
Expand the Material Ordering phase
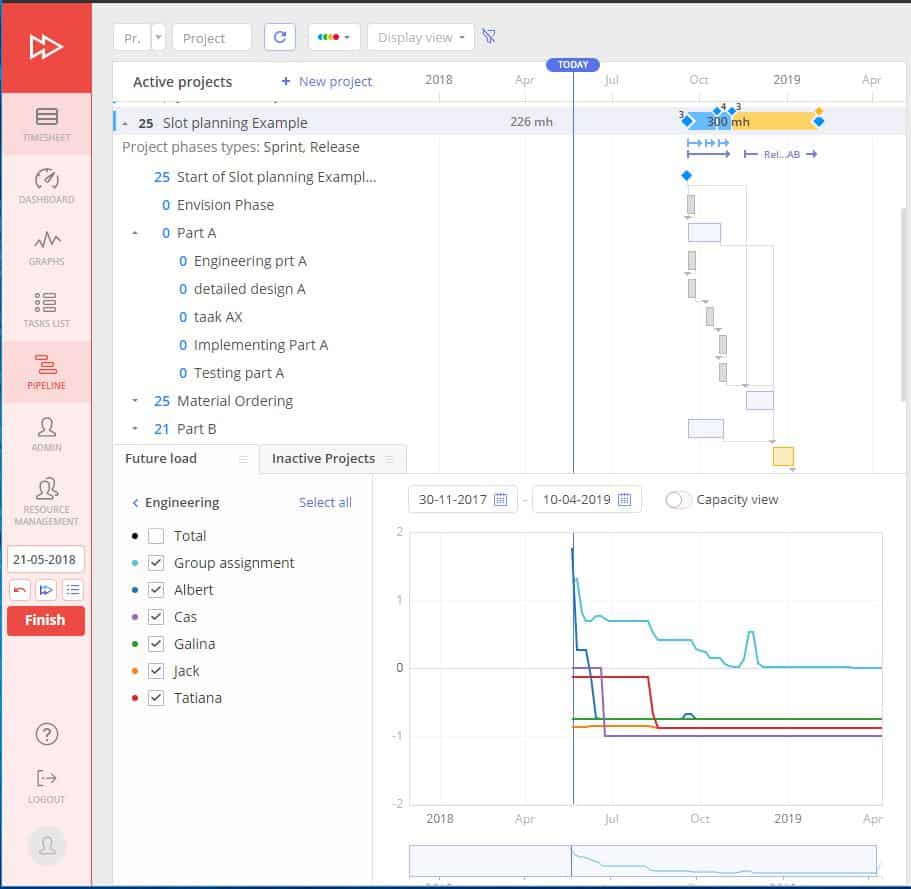[x=136, y=401]
